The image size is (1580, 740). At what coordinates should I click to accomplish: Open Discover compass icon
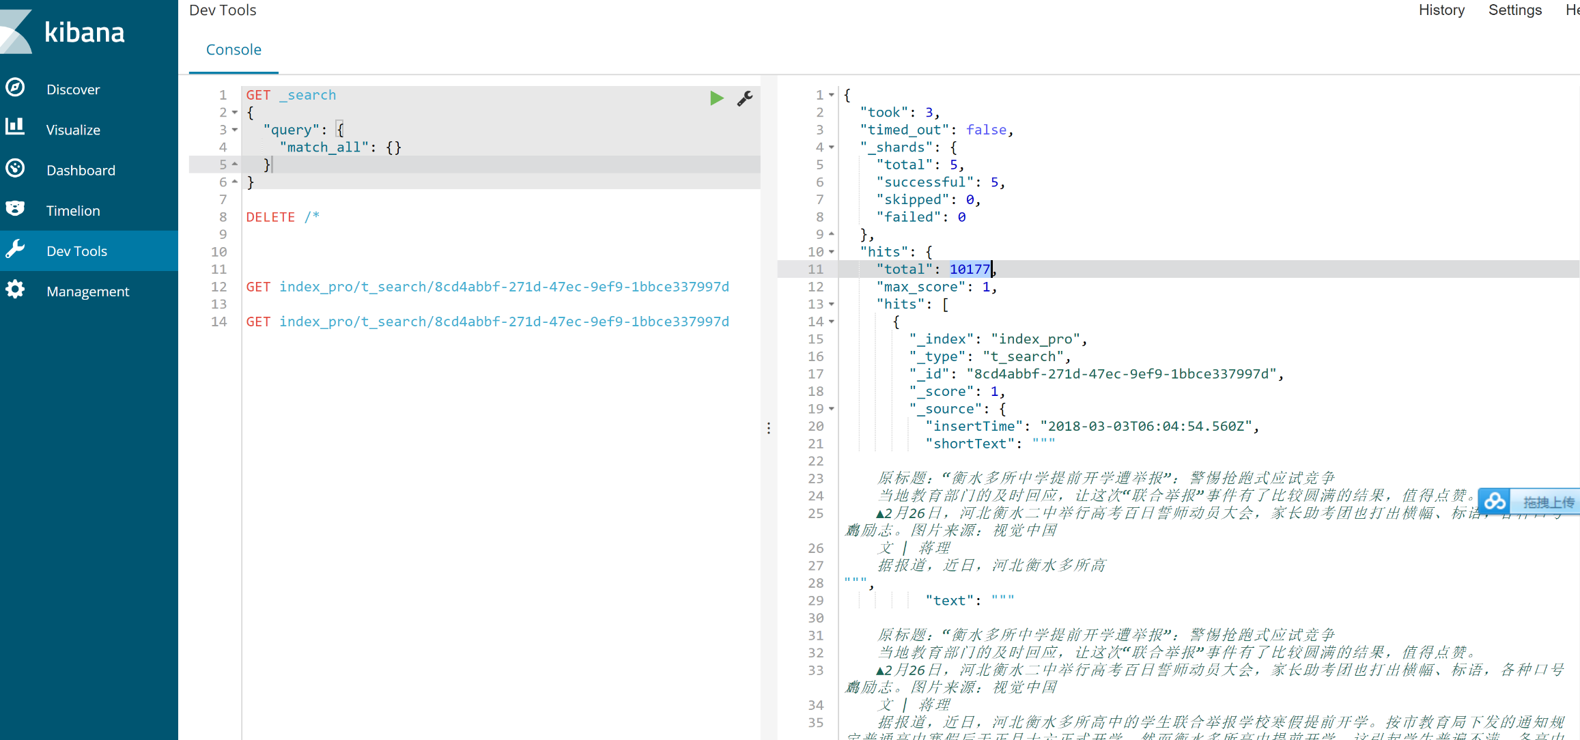[15, 88]
